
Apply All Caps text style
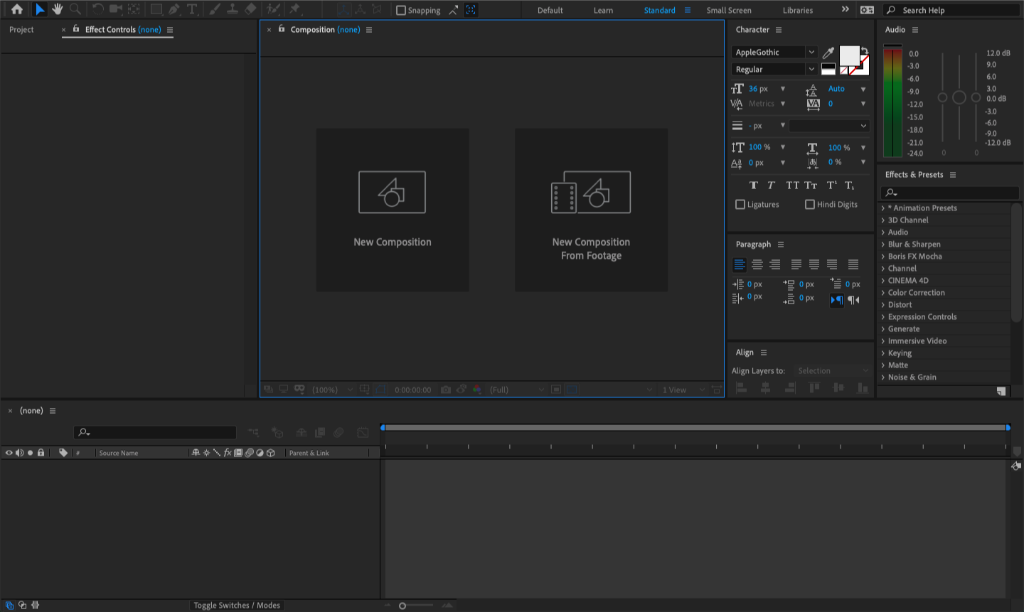click(x=792, y=185)
